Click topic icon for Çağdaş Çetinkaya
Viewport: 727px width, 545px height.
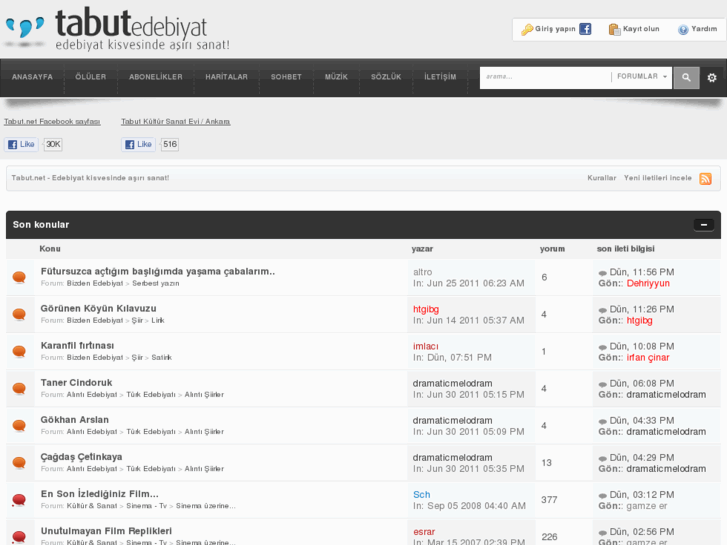pos(19,462)
